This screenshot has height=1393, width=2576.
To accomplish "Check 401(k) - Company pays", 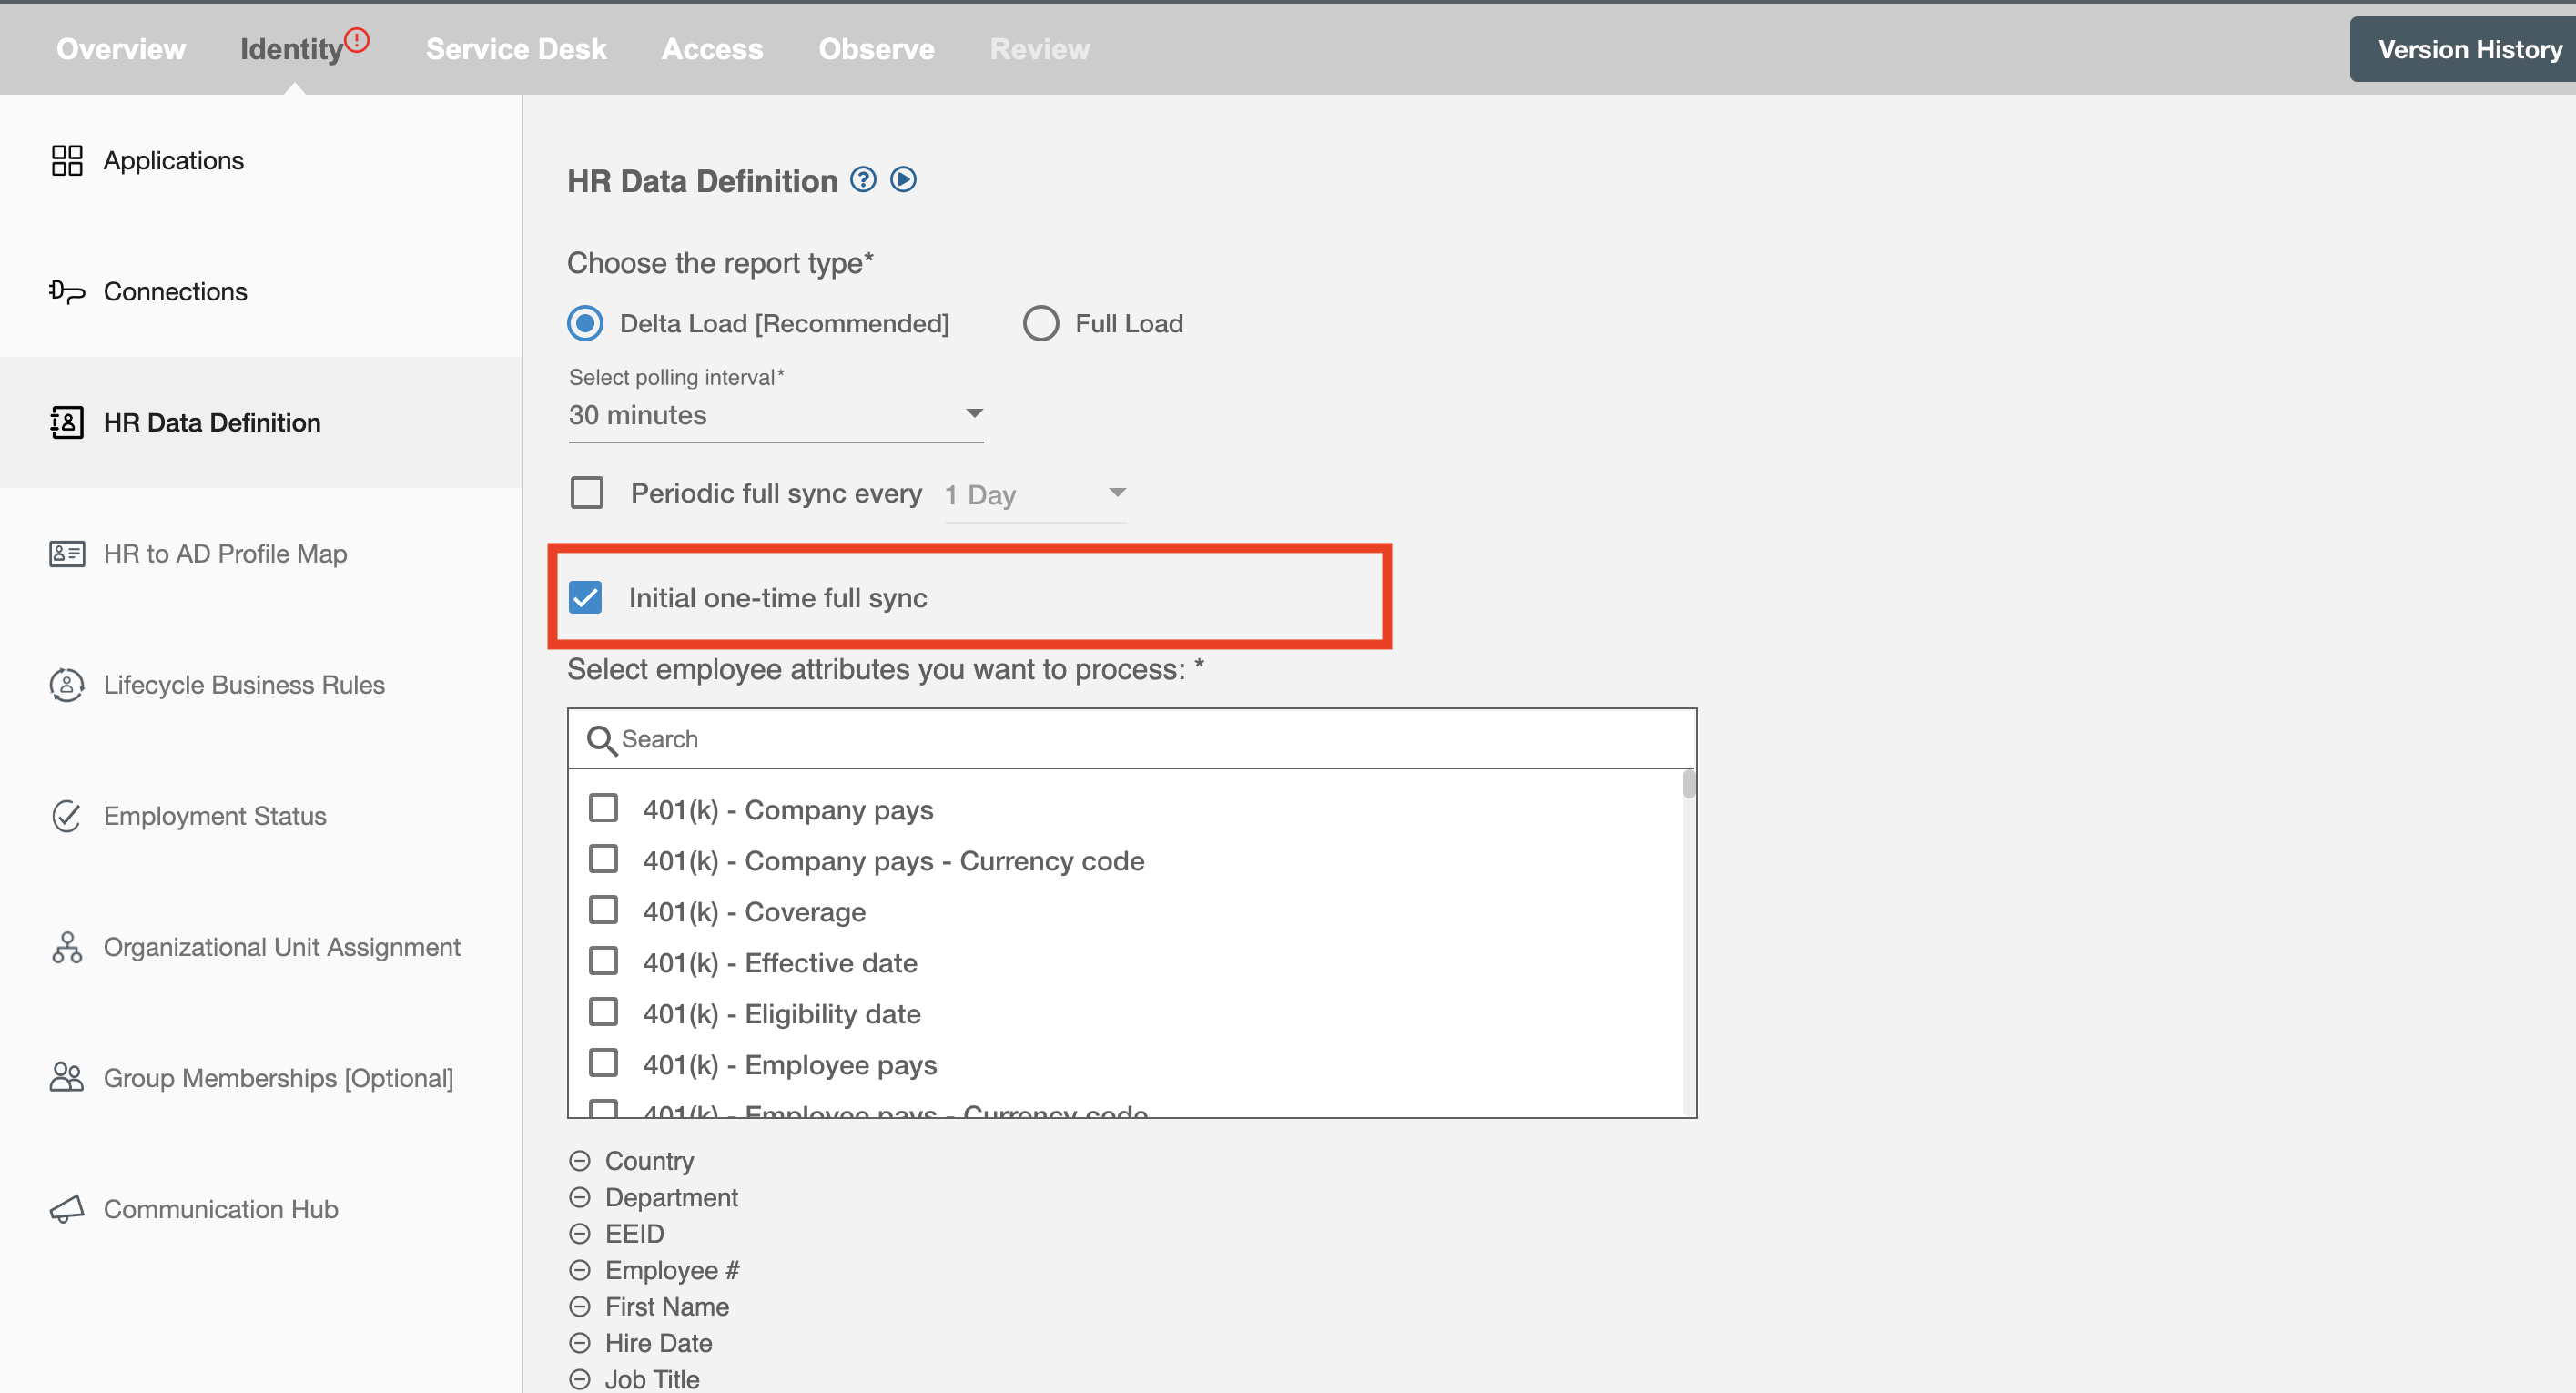I will click(603, 808).
